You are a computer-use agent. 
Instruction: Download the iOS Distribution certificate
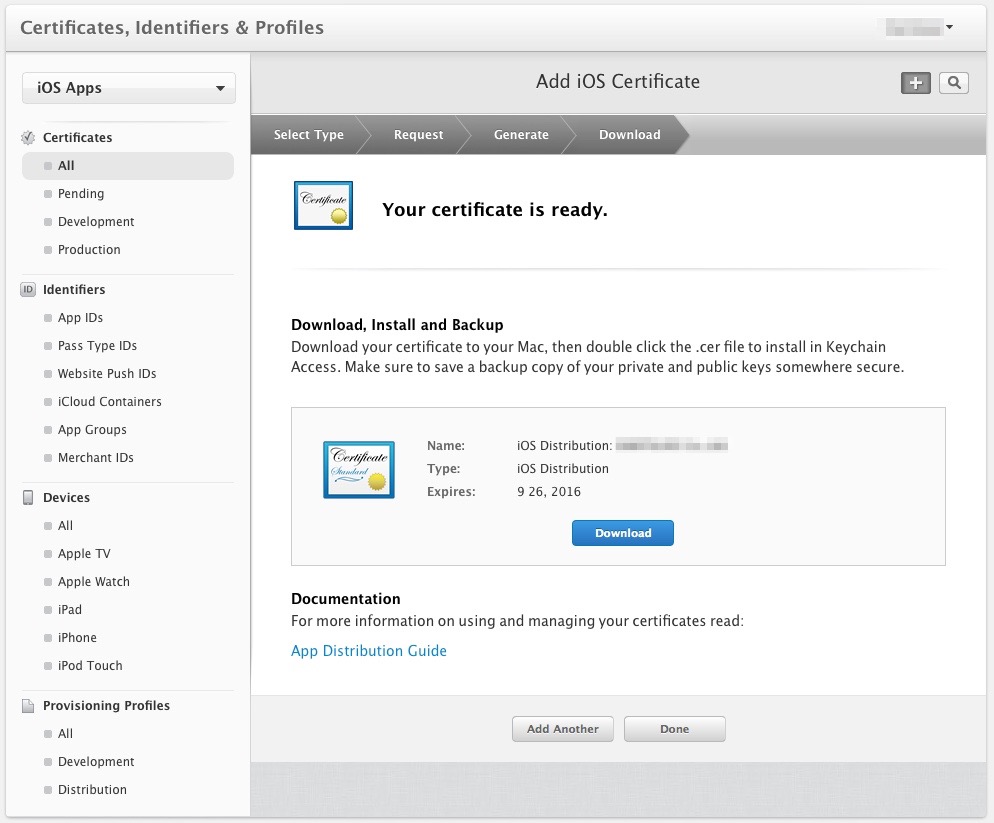(623, 533)
